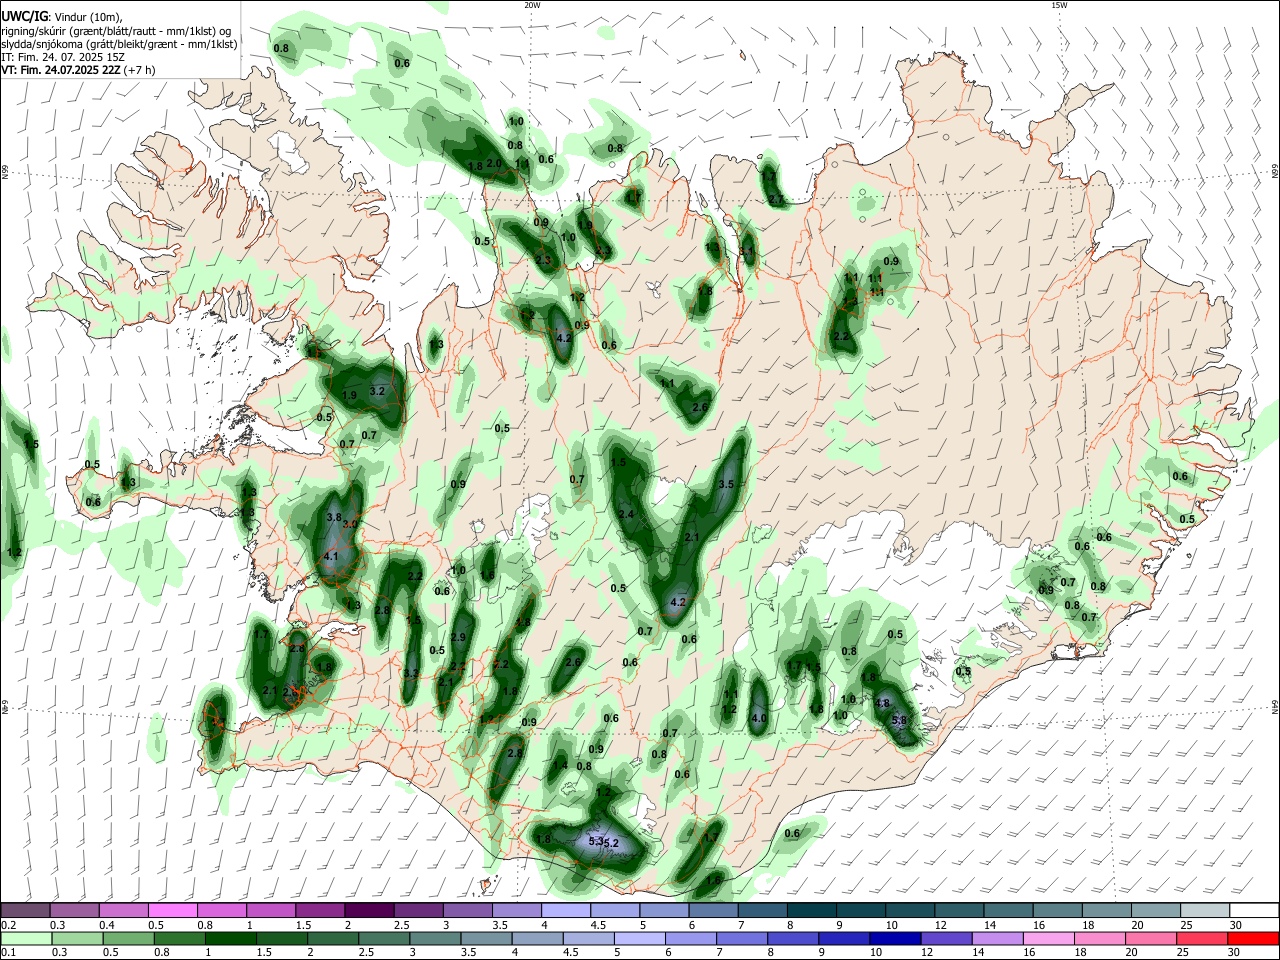Click the 3.5 precipitation value on the map
This screenshot has width=1280, height=960.
click(727, 484)
